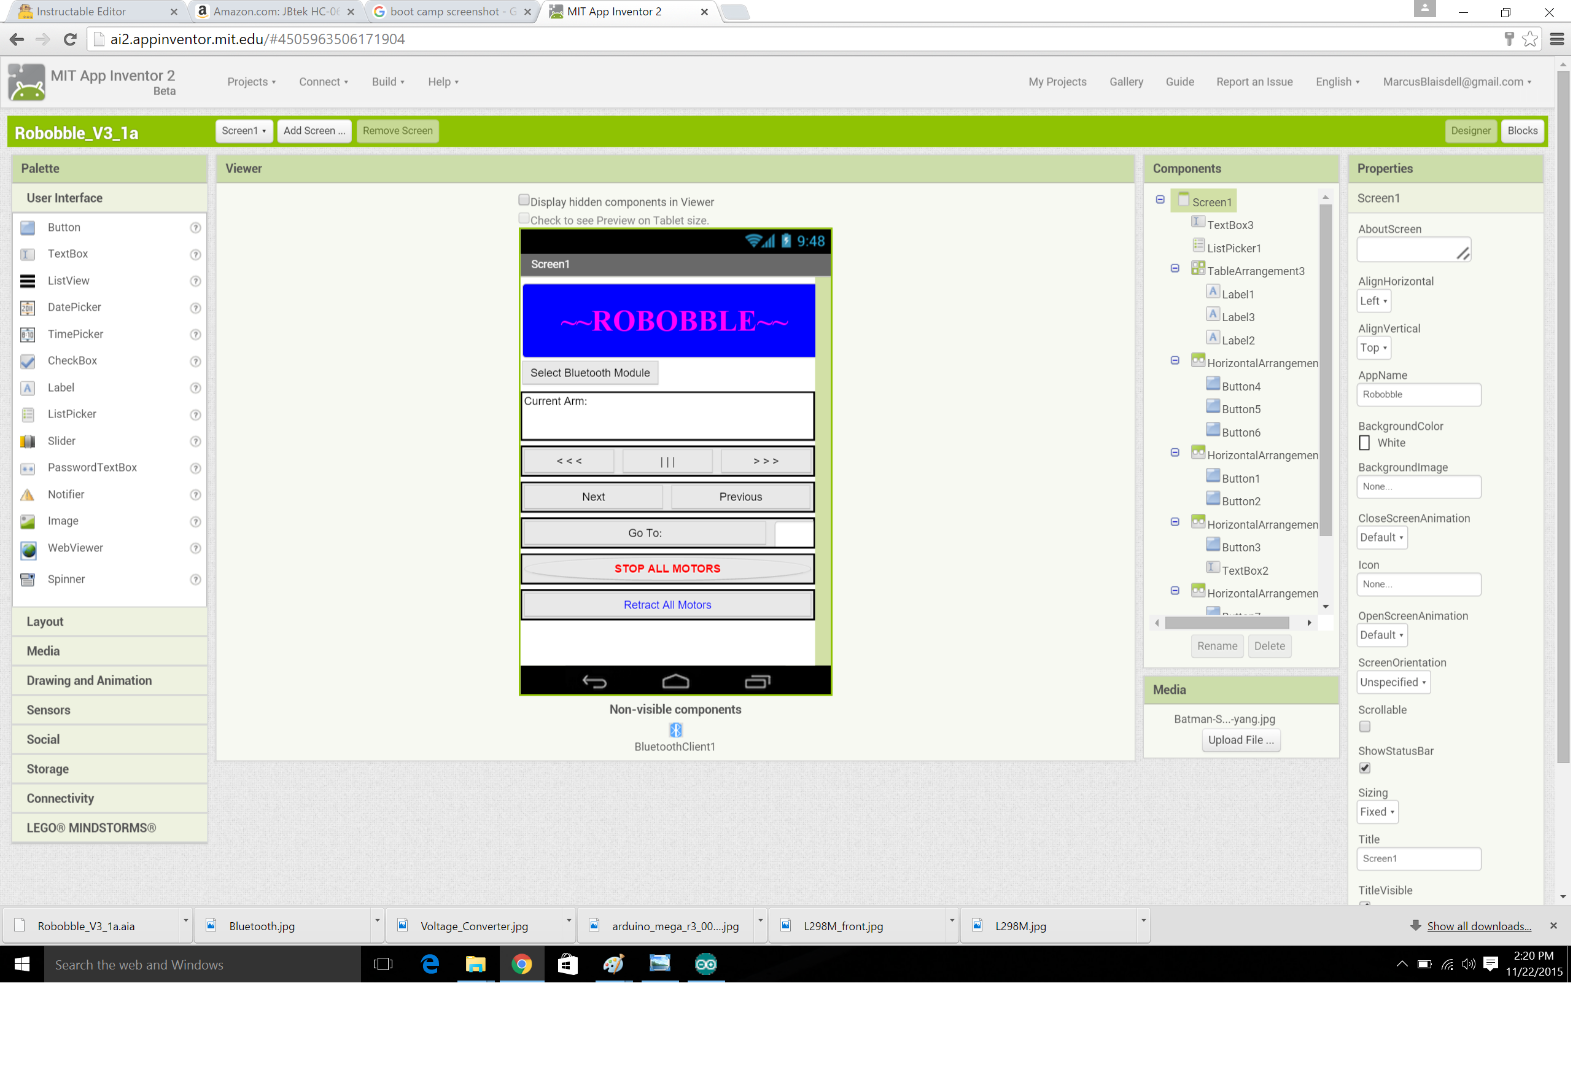Viewport: 1571px width, 1080px height.
Task: Choose the ListView palette icon
Action: coord(28,281)
